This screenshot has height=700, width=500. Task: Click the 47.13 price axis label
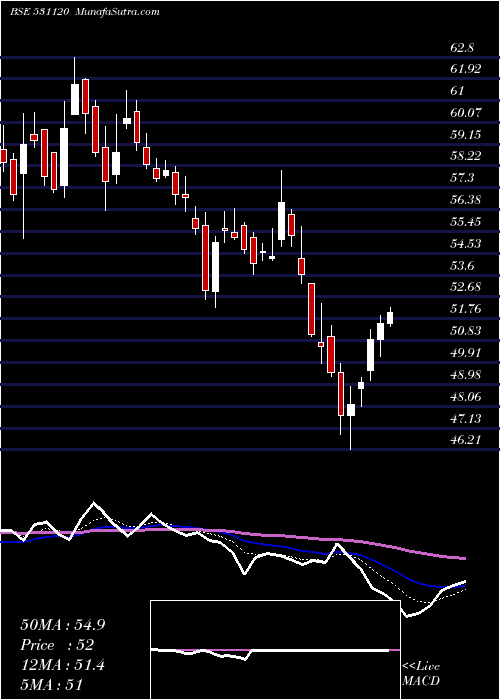point(466,418)
